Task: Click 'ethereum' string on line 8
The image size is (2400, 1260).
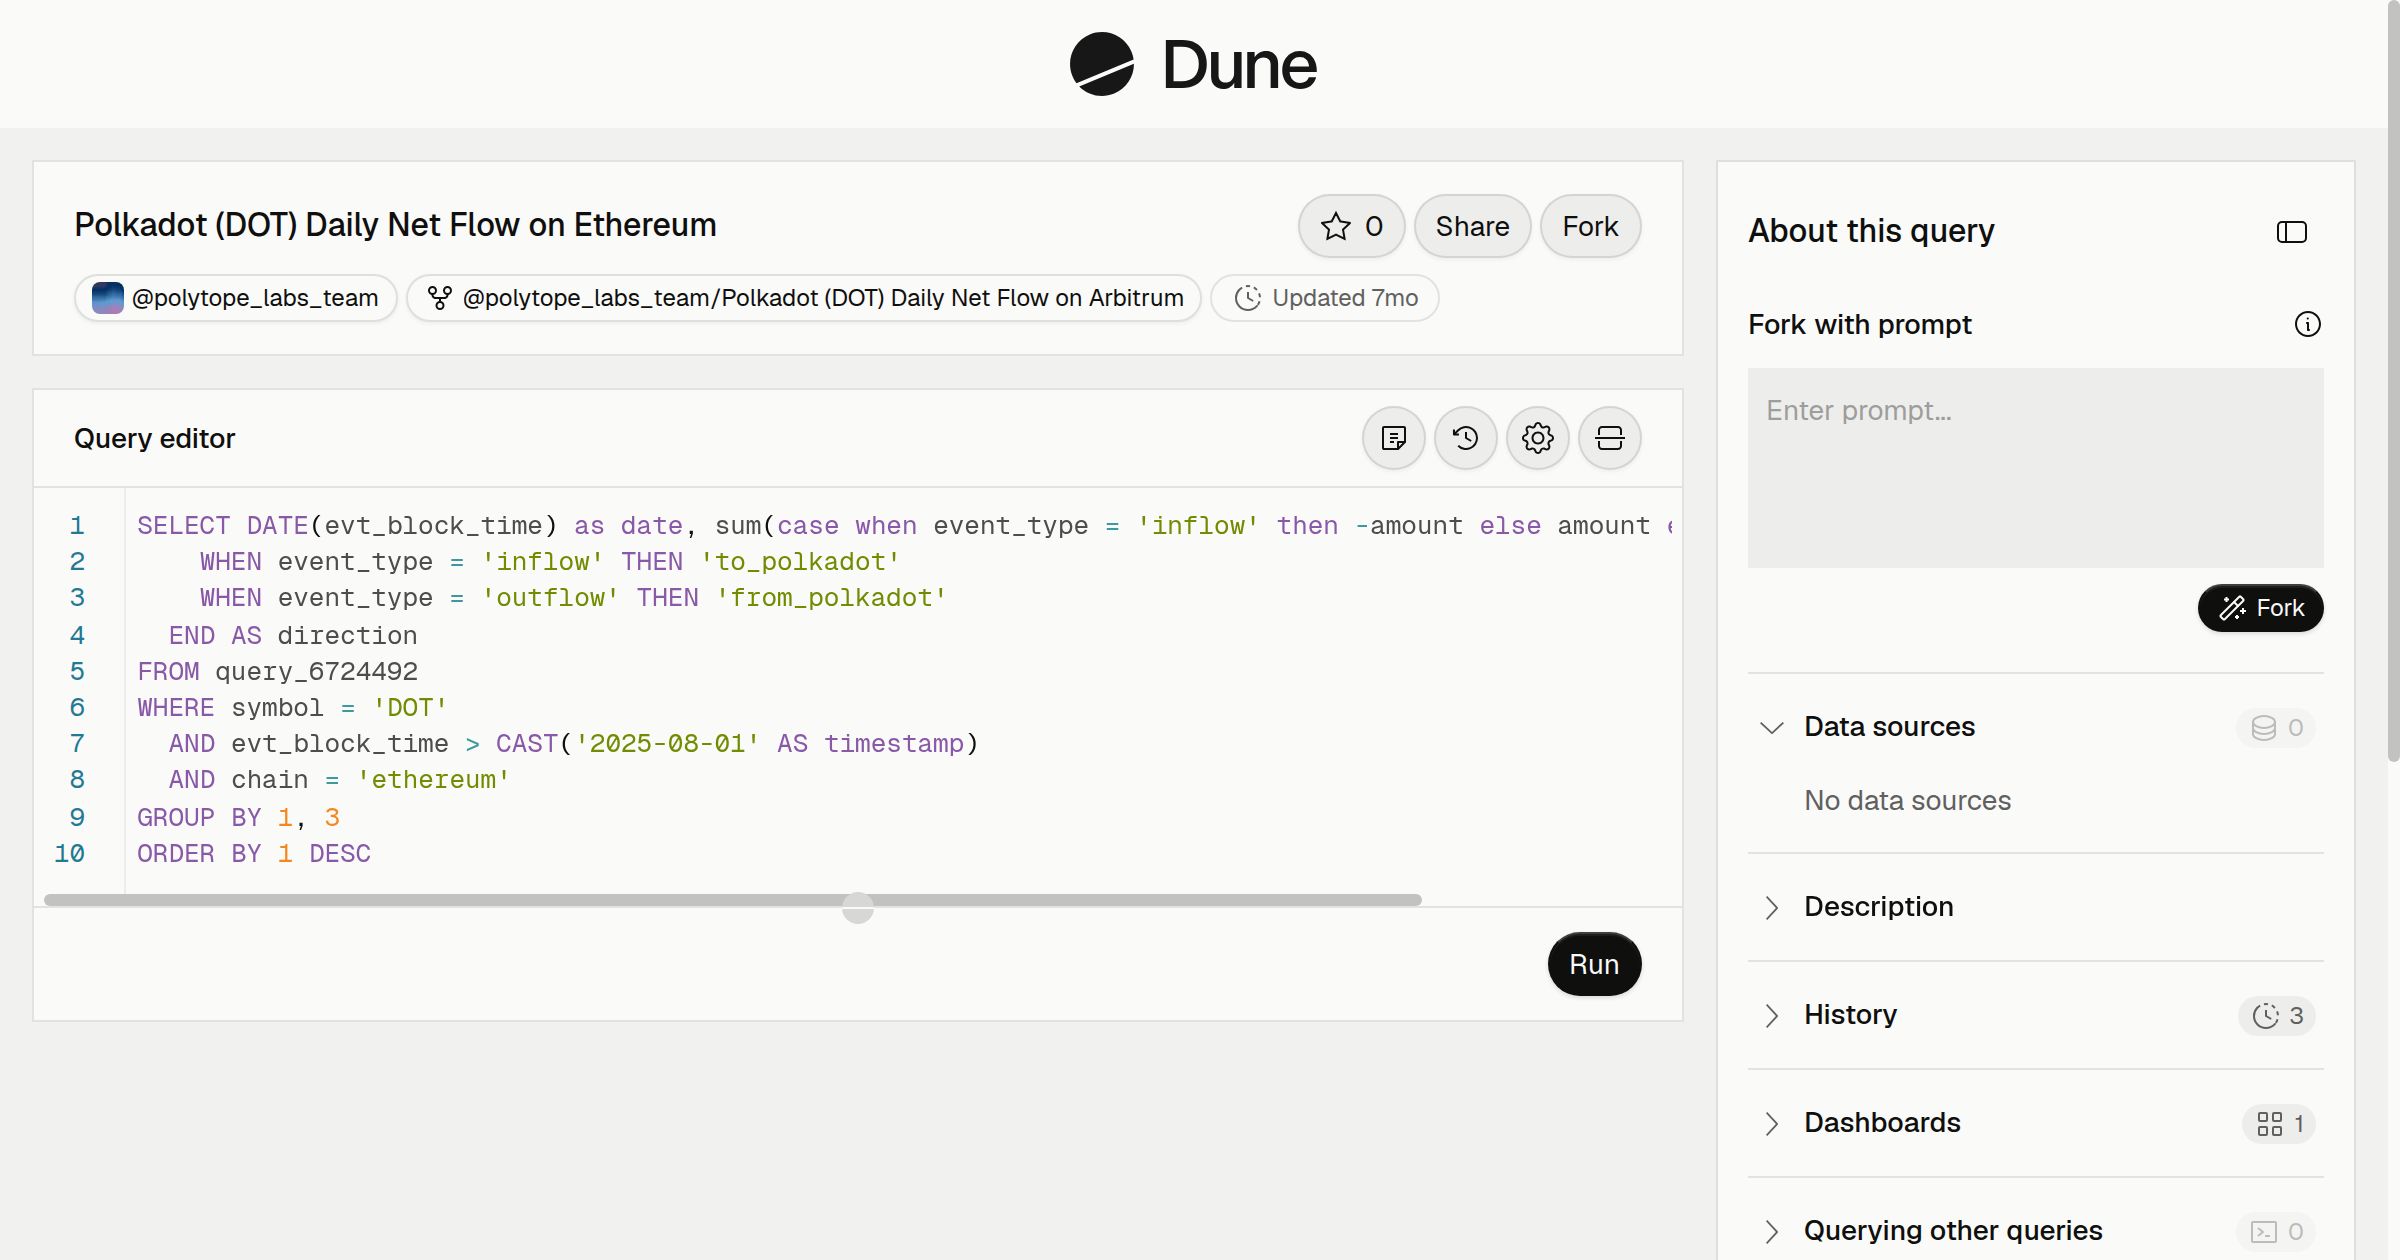Action: pyautogui.click(x=433, y=780)
